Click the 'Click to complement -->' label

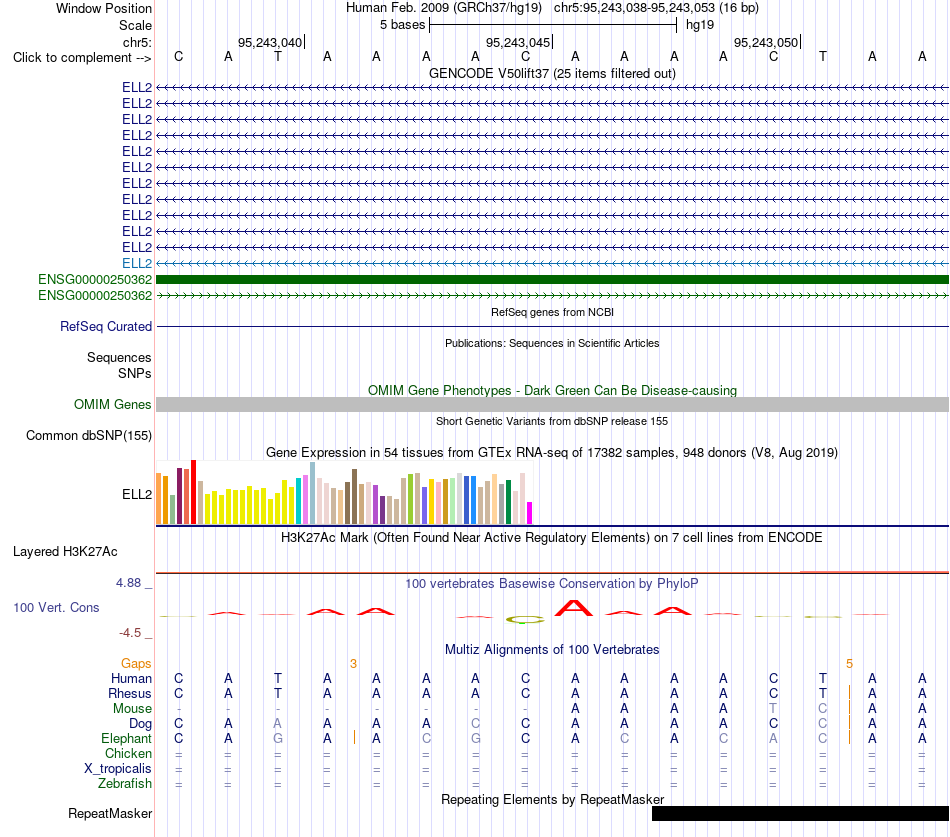click(x=82, y=58)
